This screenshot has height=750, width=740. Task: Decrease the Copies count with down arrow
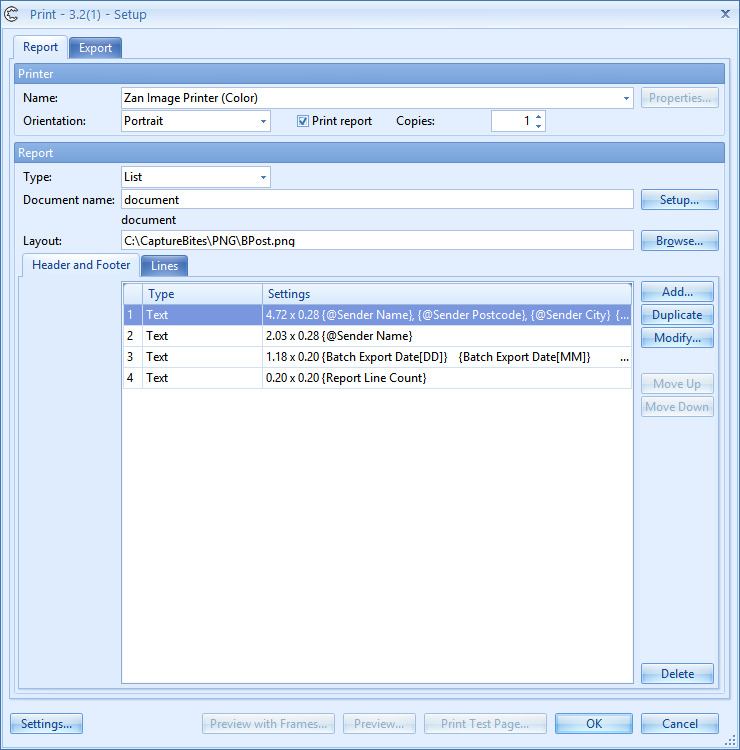[x=539, y=126]
